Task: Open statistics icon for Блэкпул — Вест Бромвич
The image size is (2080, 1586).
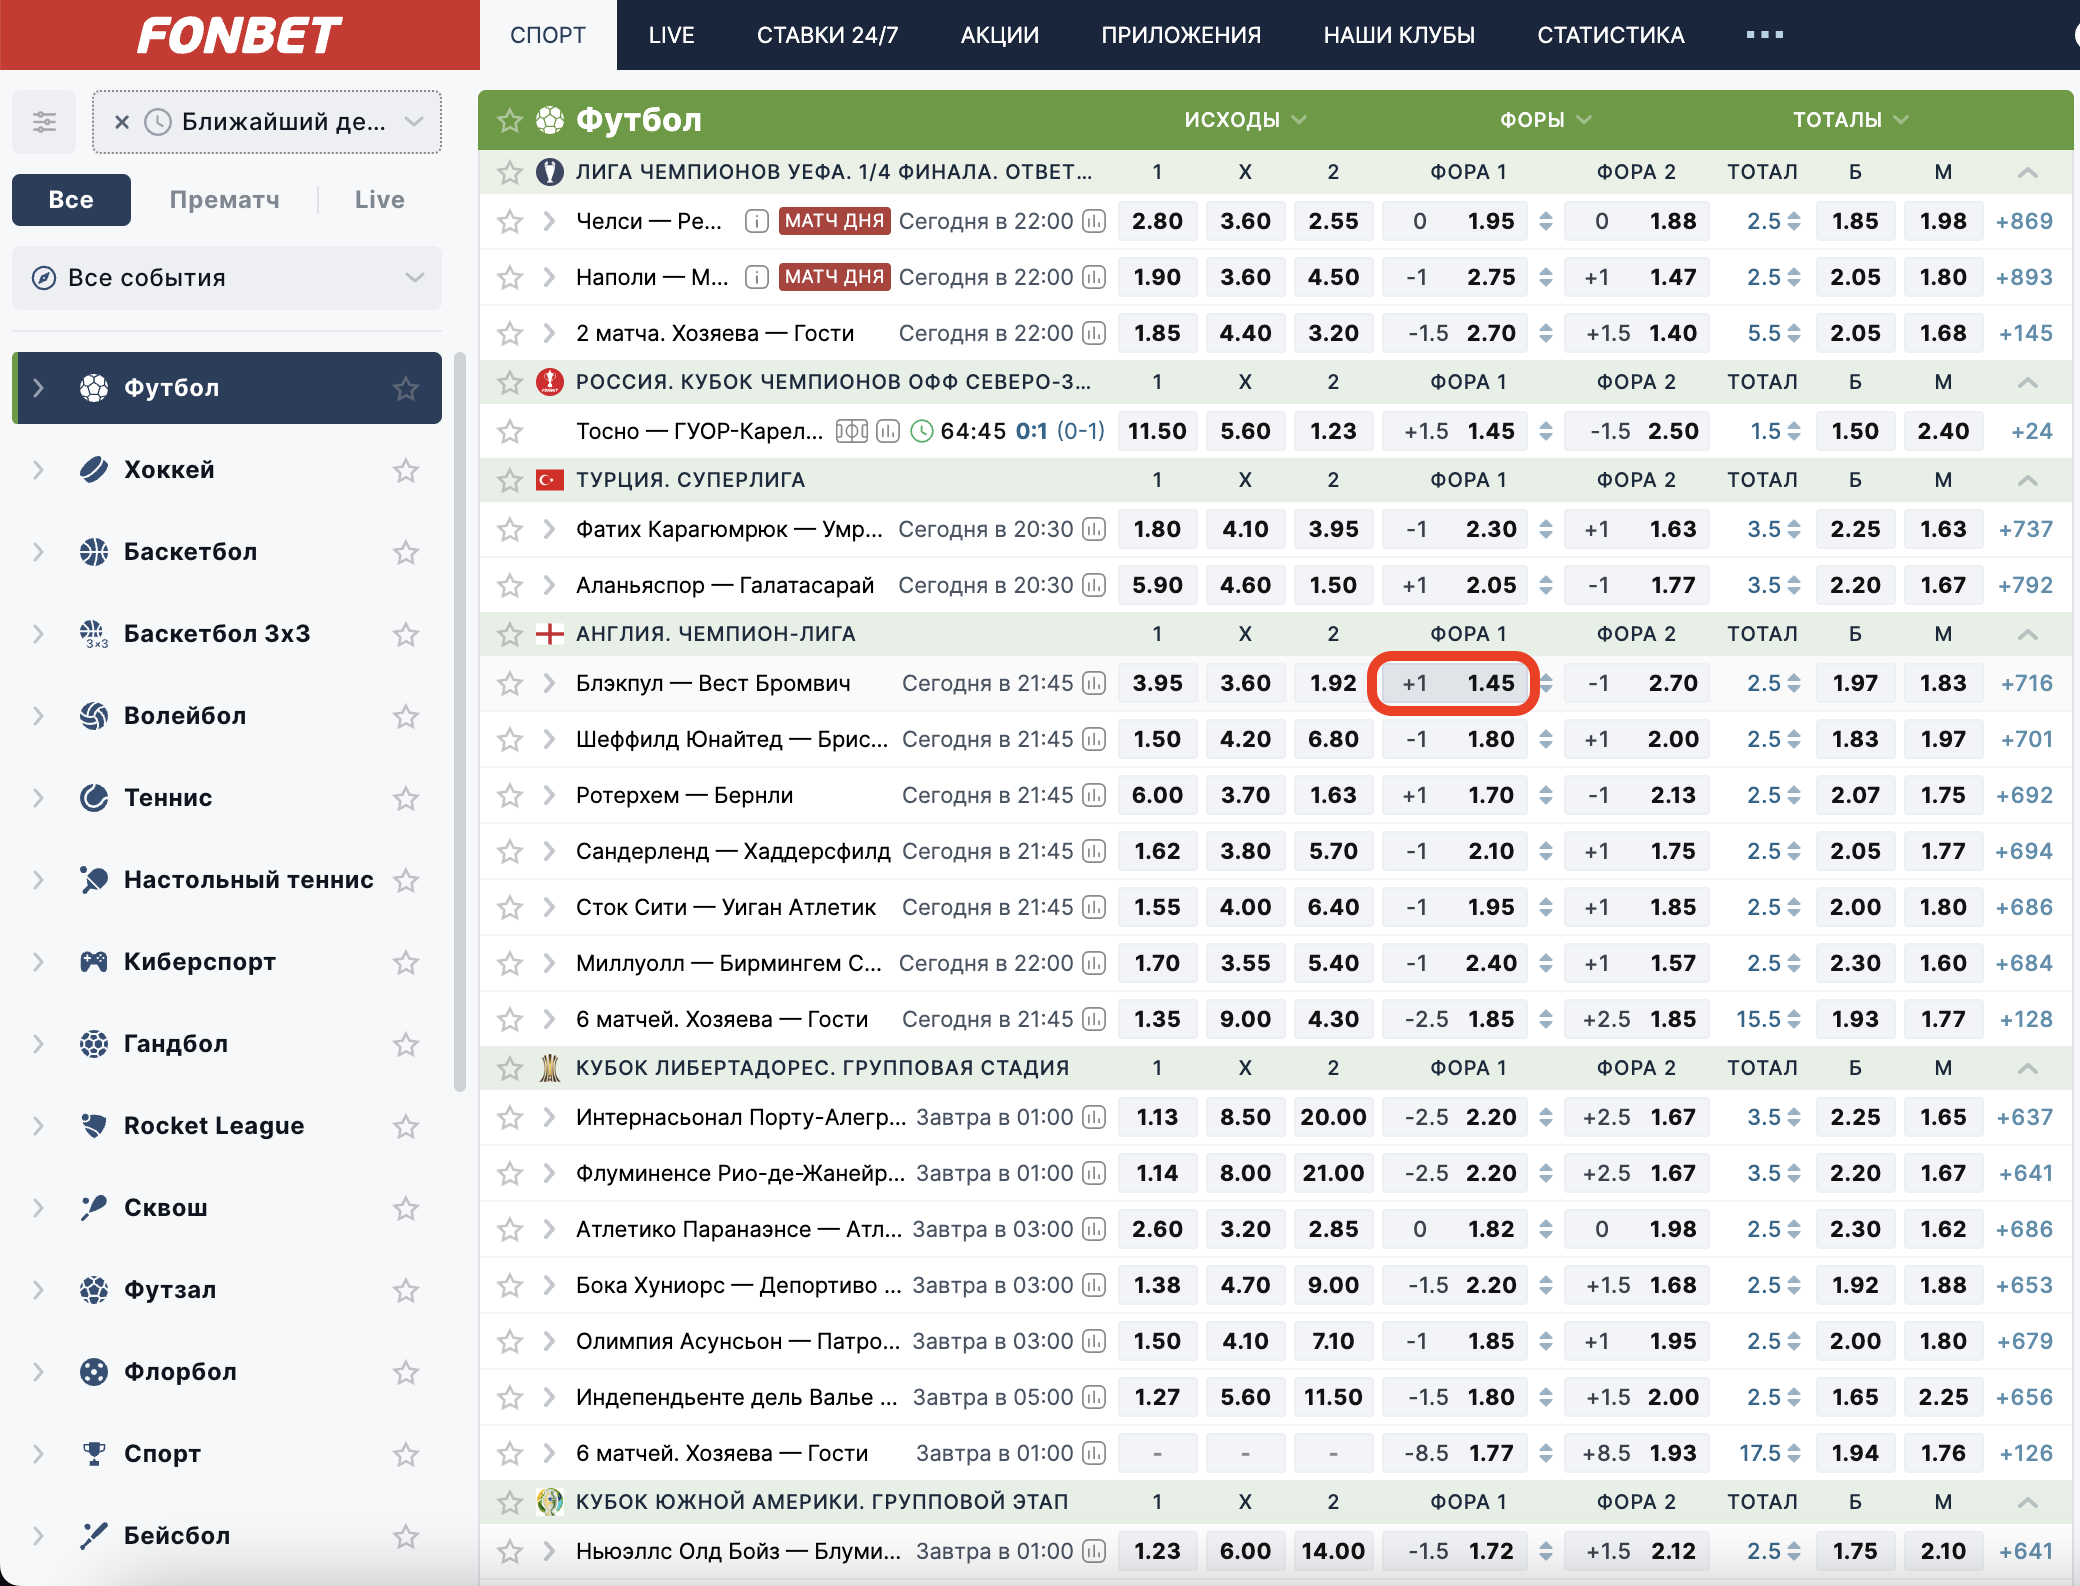Action: (1095, 683)
